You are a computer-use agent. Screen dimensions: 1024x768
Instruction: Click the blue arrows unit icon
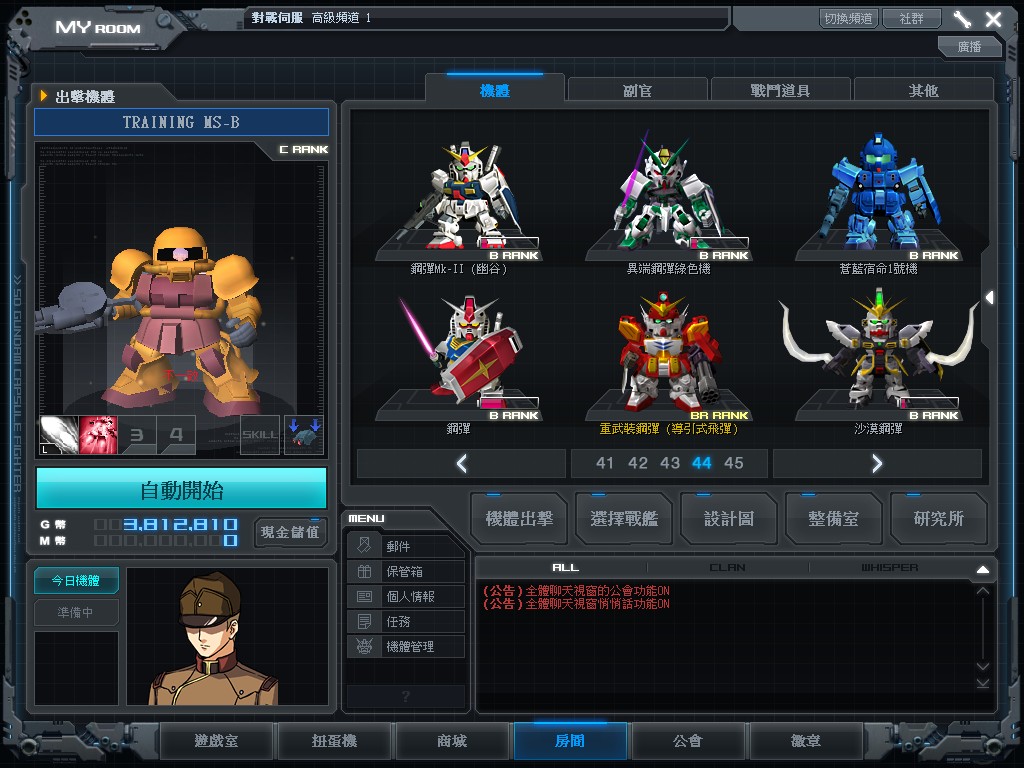pos(304,435)
